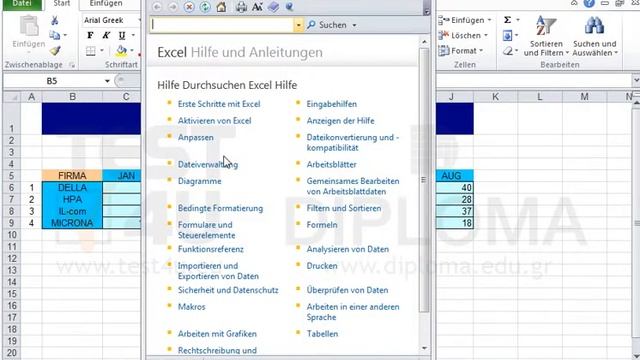Viewport: 640px width, 360px height.
Task: Refresh the Help page with the green arrows icon
Action: click(x=205, y=7)
